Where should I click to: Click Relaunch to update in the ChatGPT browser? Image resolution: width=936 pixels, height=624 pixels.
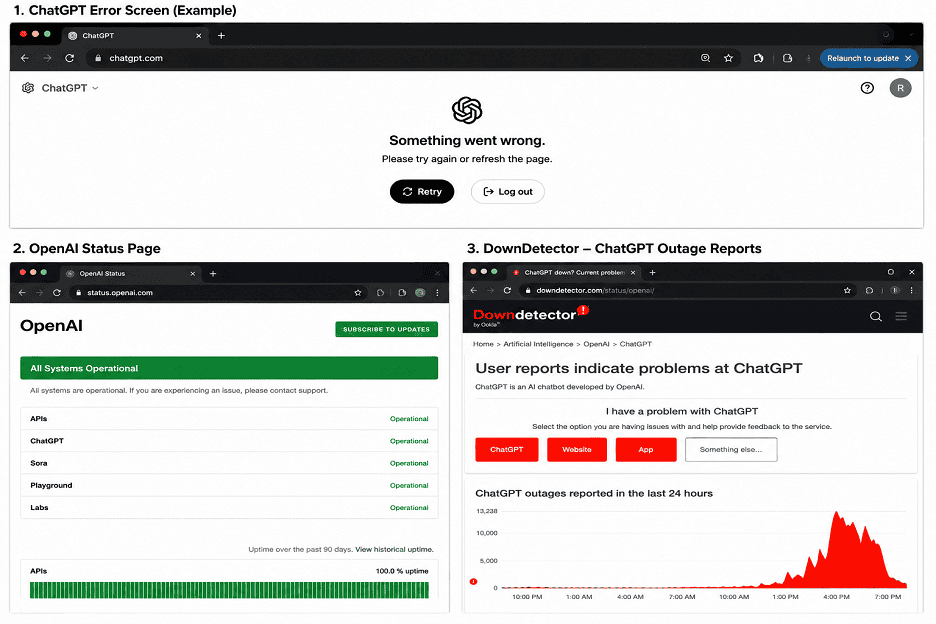(862, 58)
